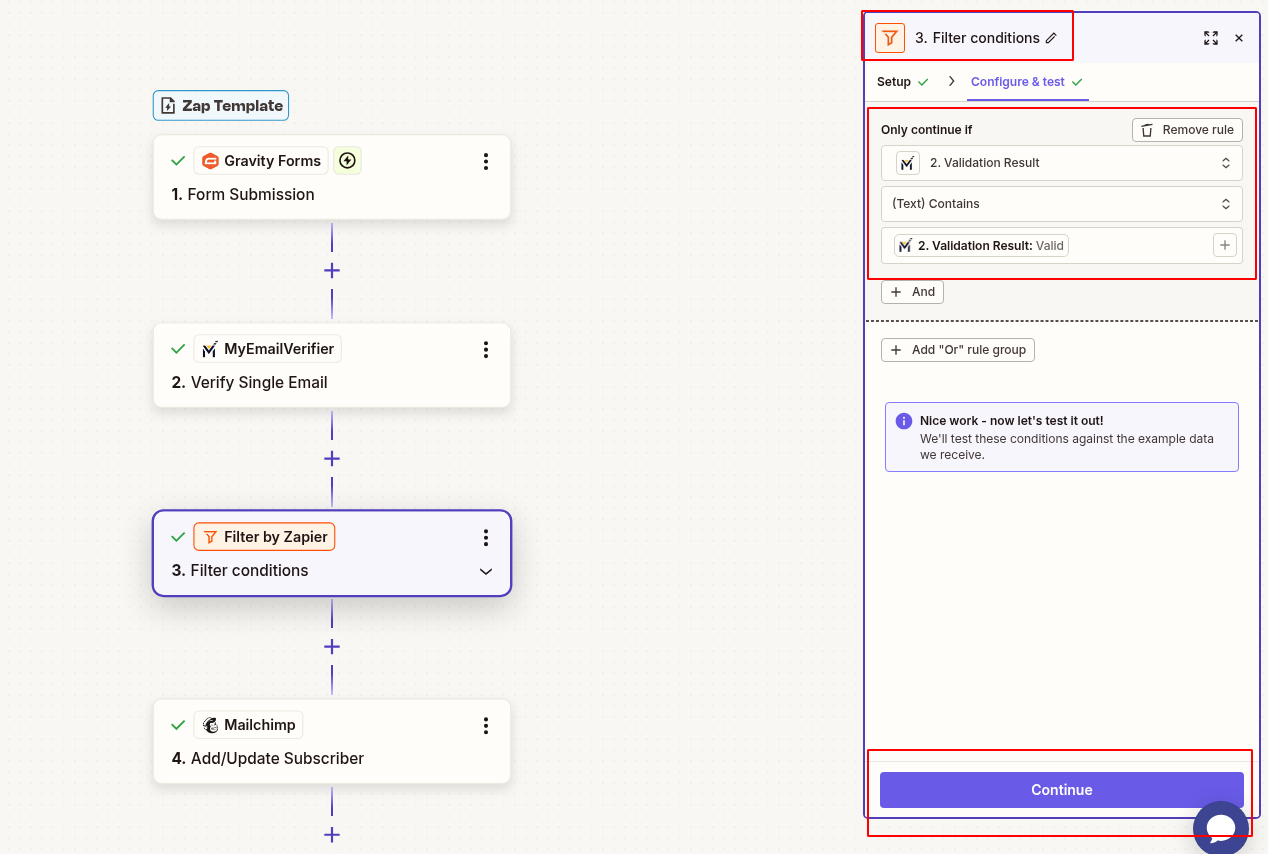Collapse step 3 using its chevron
The width and height of the screenshot is (1268, 854).
pos(486,571)
